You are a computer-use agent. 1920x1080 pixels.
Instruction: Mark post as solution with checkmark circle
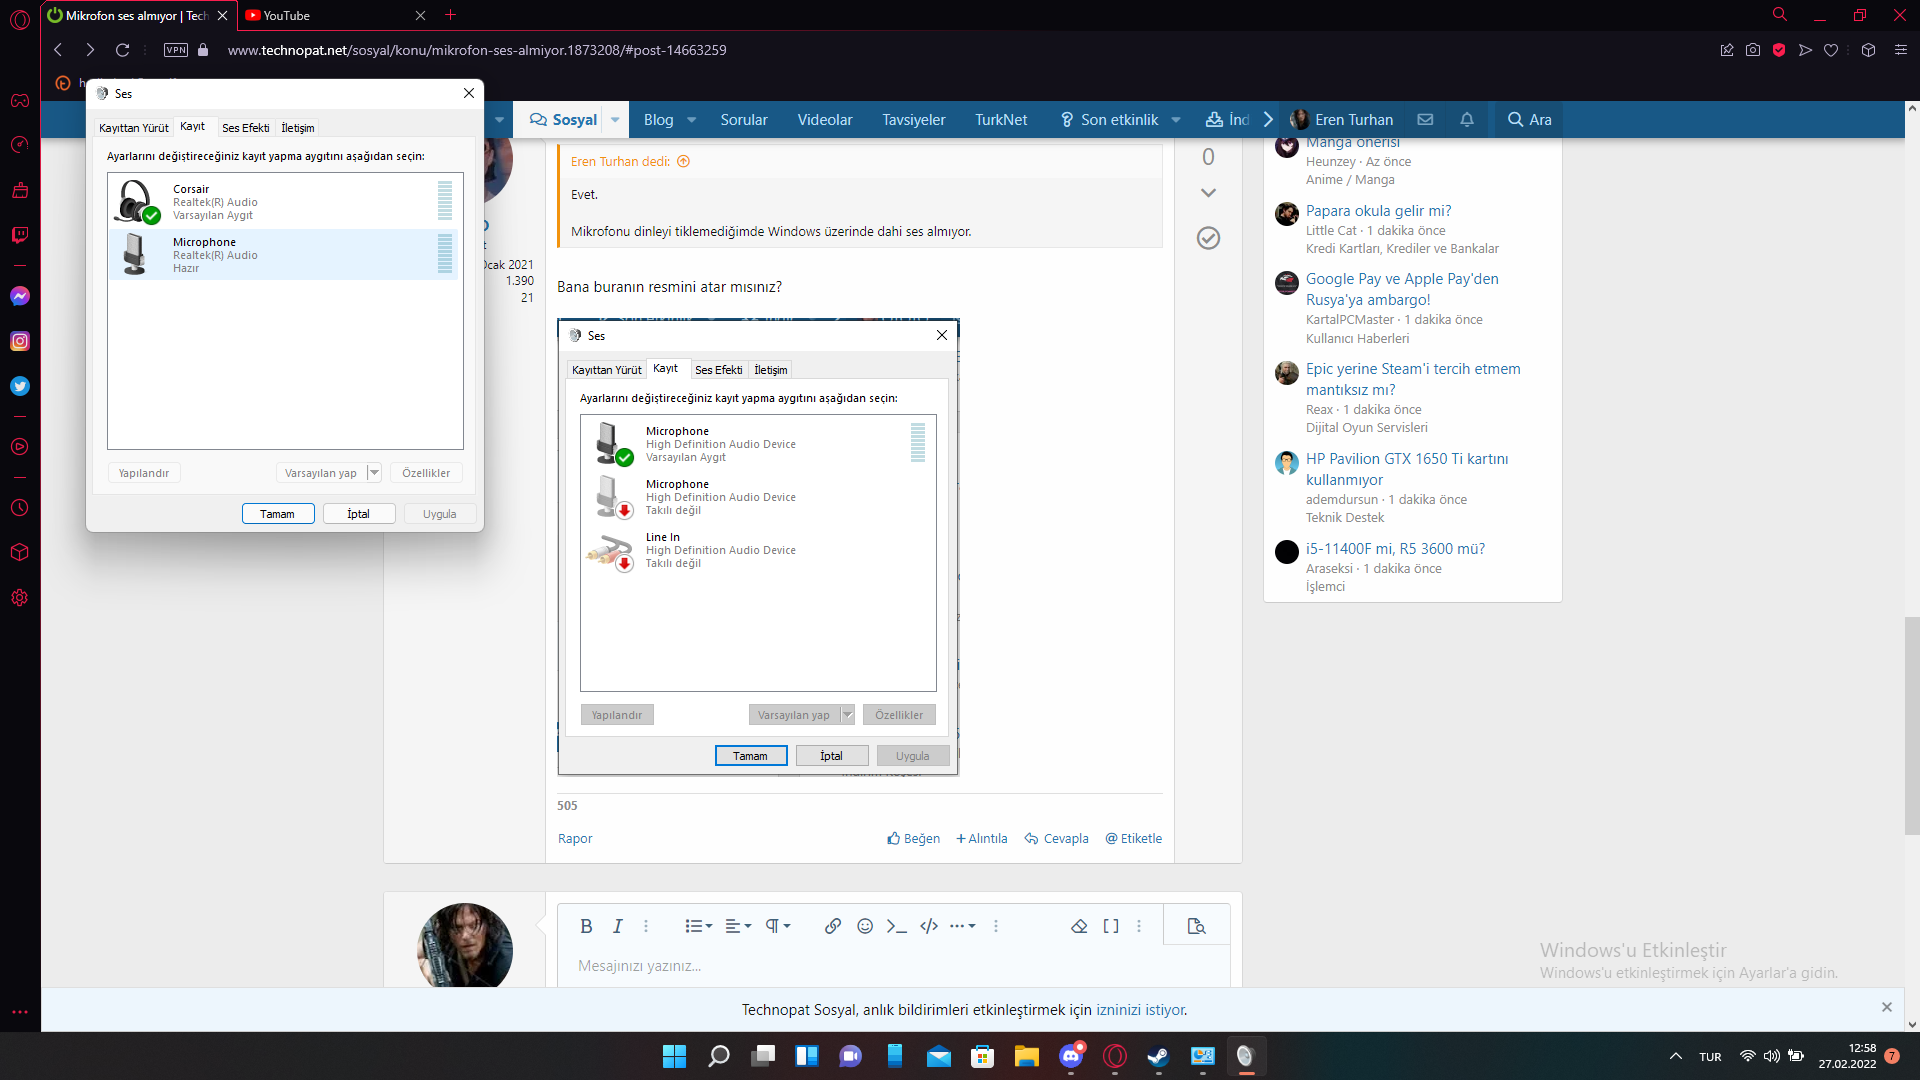pyautogui.click(x=1208, y=238)
